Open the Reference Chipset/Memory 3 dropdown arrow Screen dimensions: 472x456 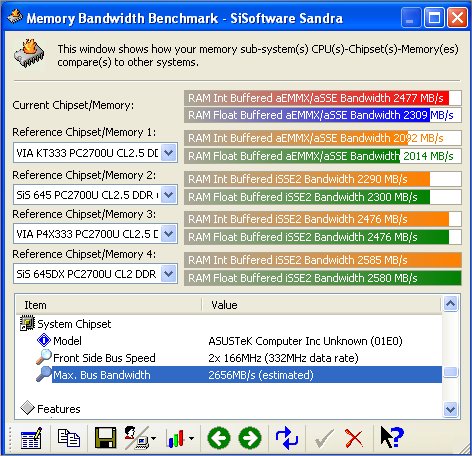(x=169, y=234)
